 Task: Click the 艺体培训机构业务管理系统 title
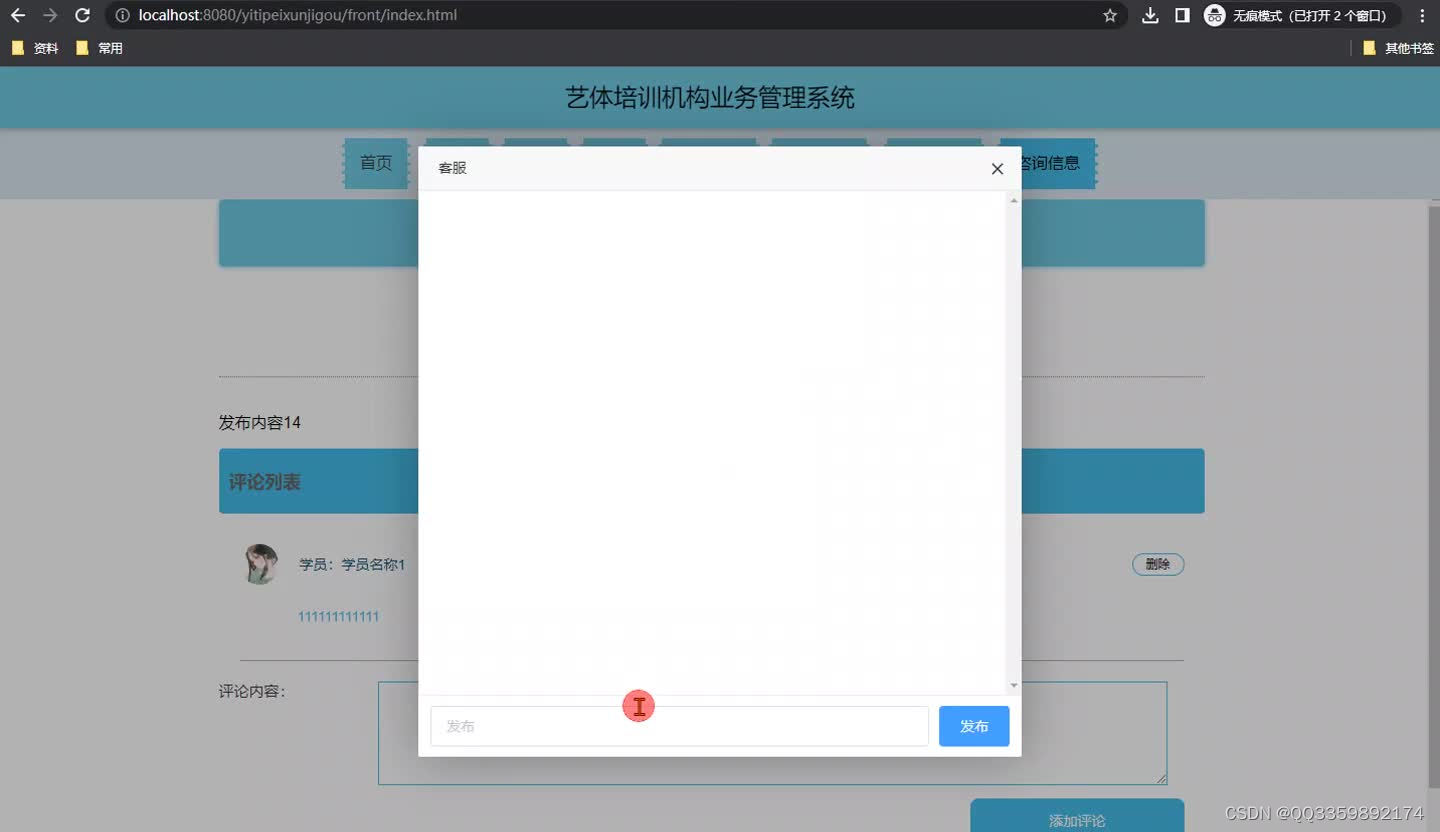point(710,98)
